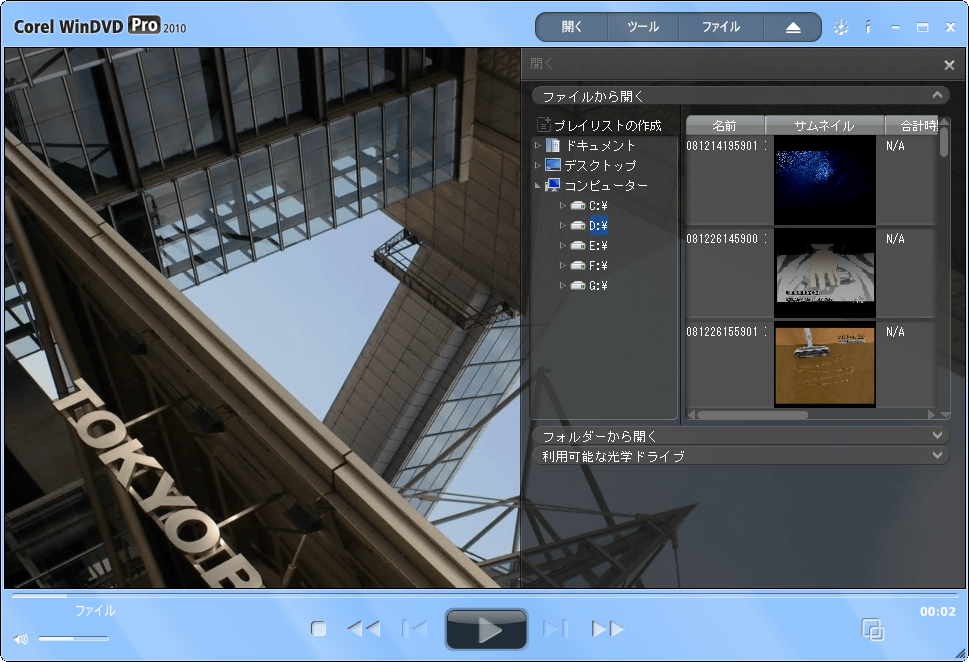Click the F:¥ drive icon

pos(578,265)
